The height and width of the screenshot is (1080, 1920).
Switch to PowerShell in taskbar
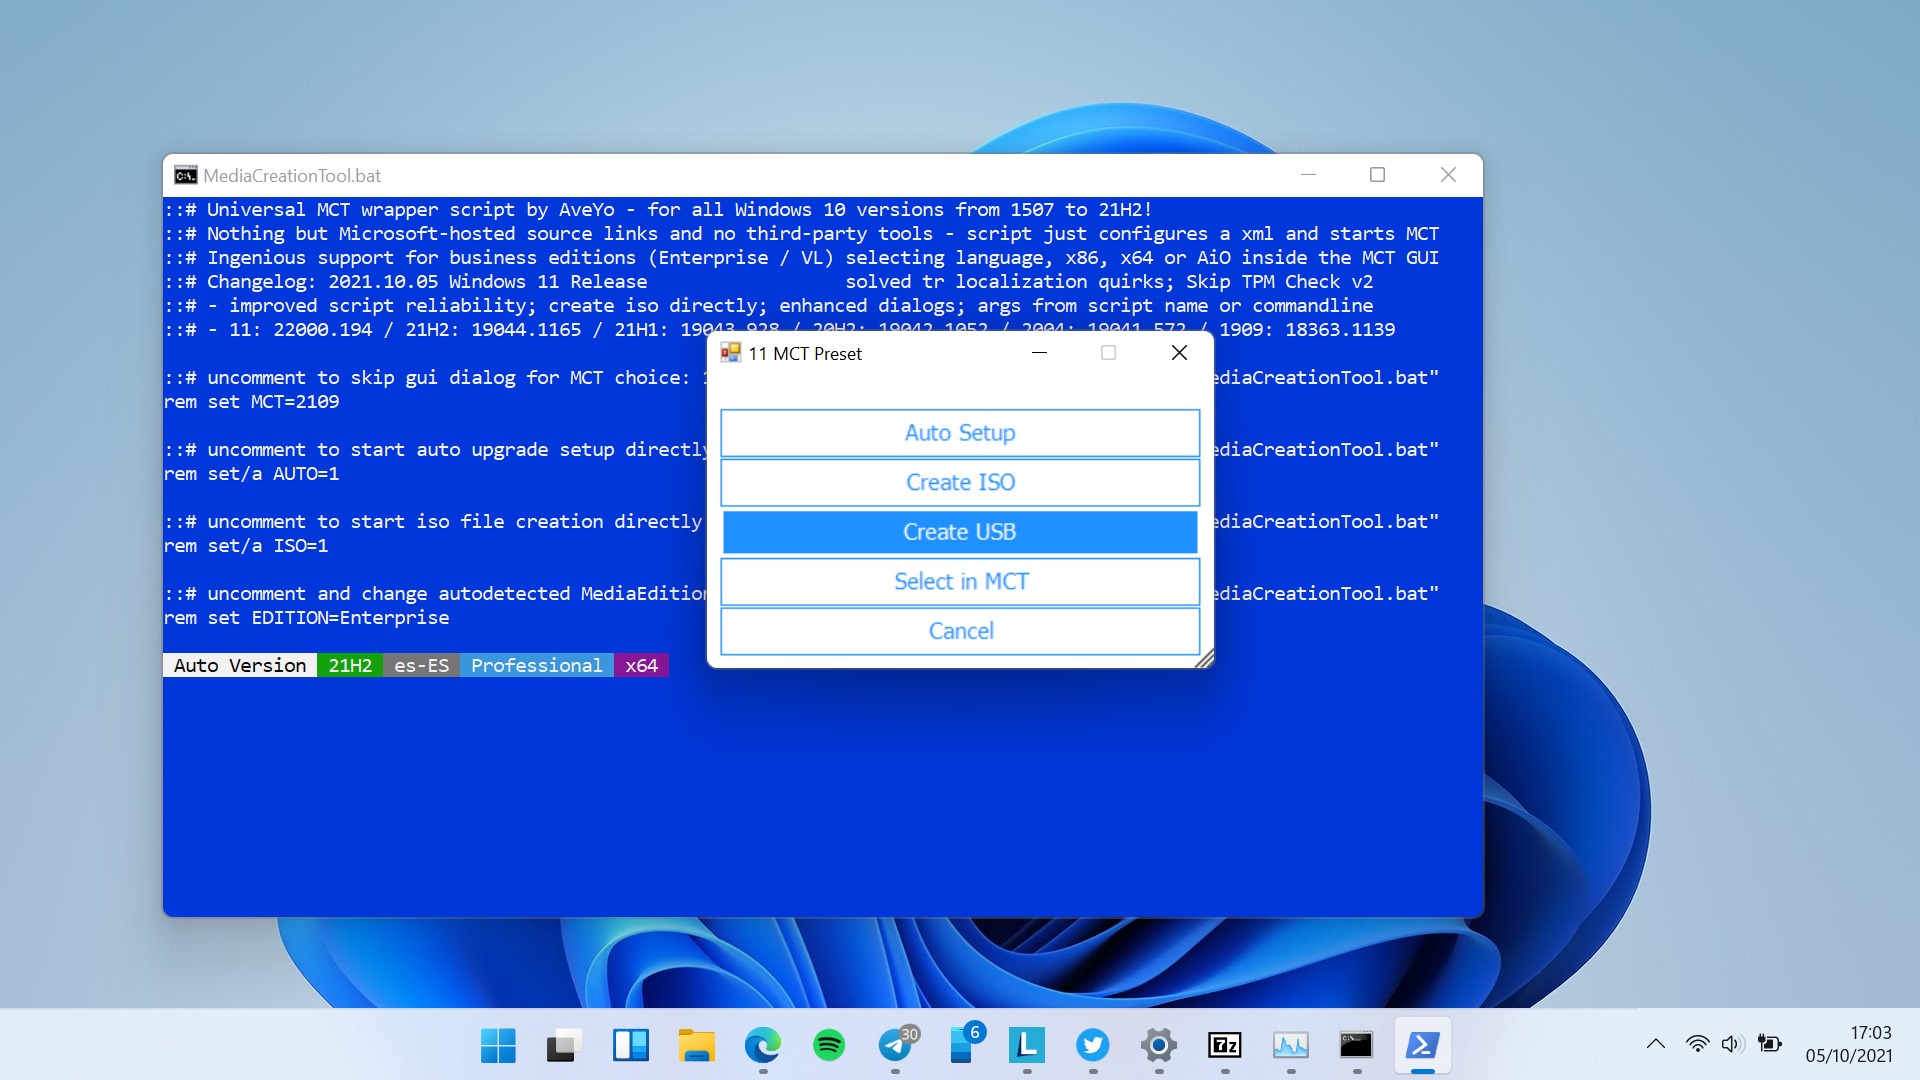[1422, 1046]
